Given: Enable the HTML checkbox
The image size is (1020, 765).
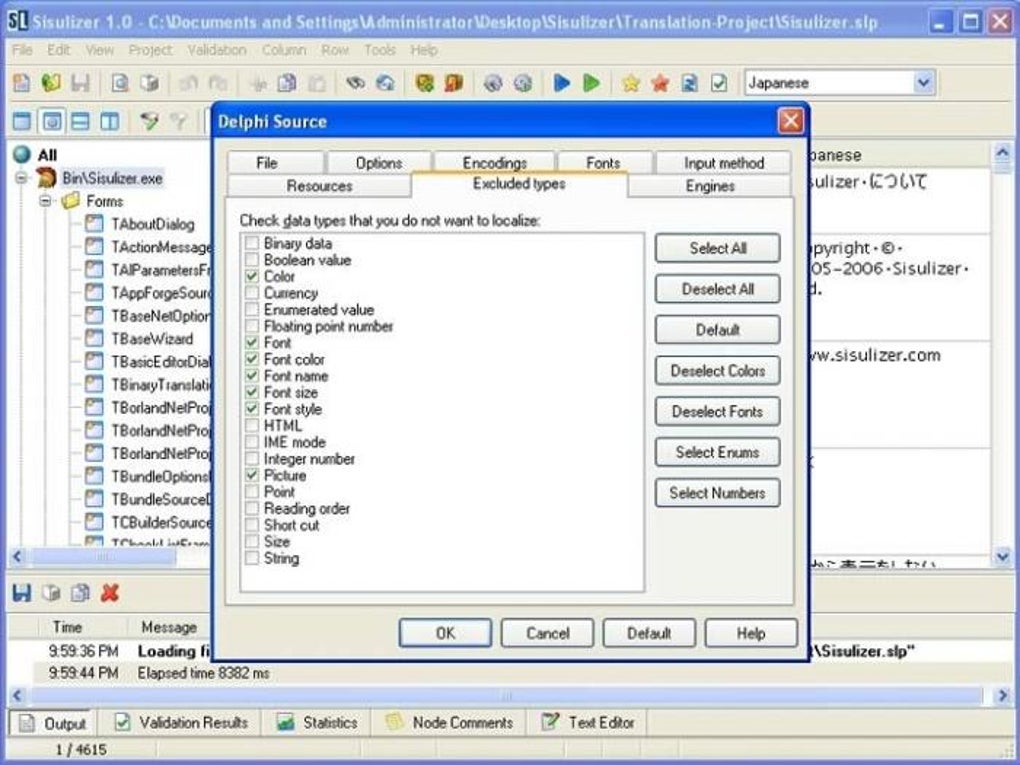Looking at the screenshot, I should tap(251, 425).
